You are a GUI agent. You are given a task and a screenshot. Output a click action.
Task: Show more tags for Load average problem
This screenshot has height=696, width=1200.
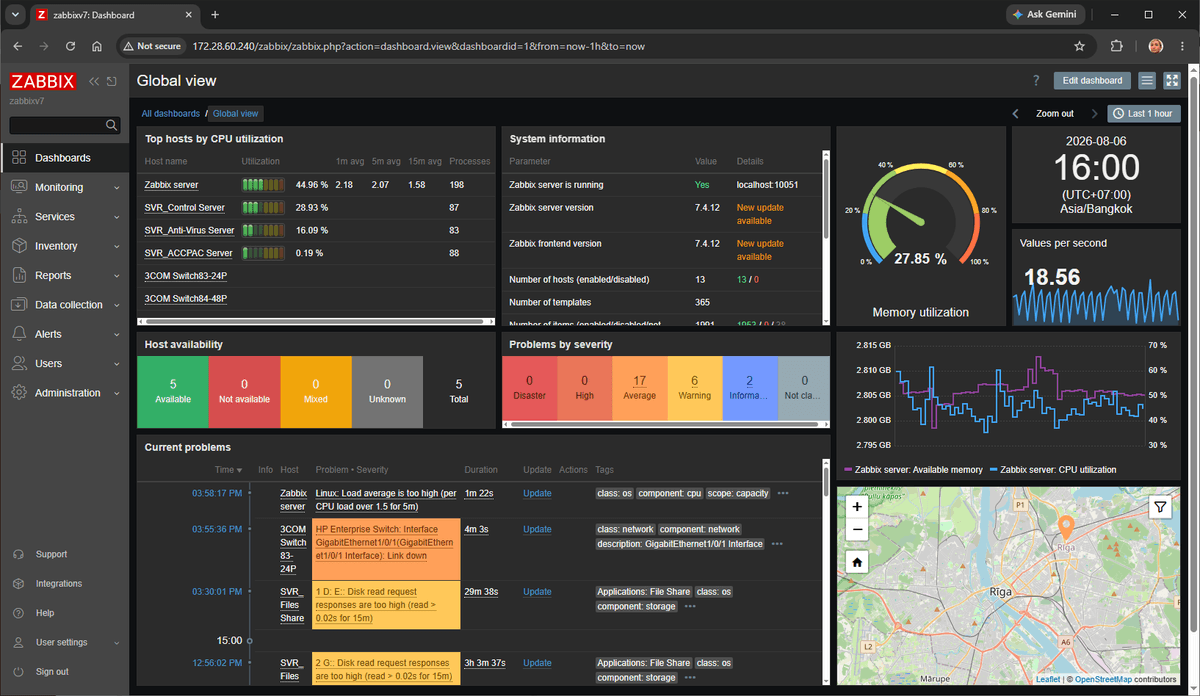click(x=783, y=493)
